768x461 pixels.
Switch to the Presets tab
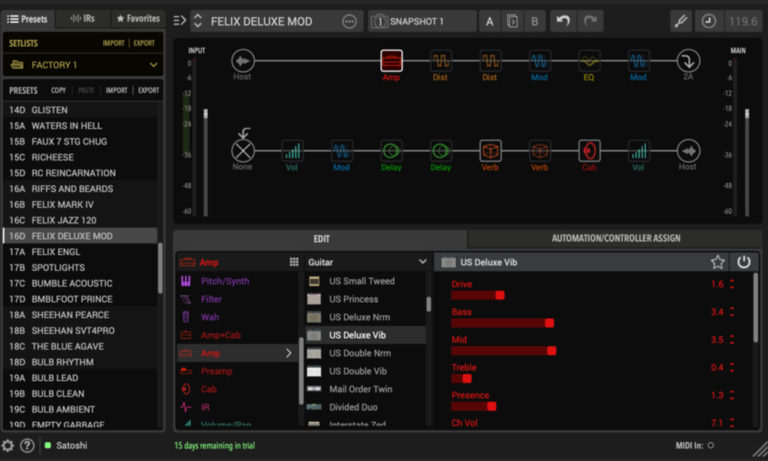[28, 19]
